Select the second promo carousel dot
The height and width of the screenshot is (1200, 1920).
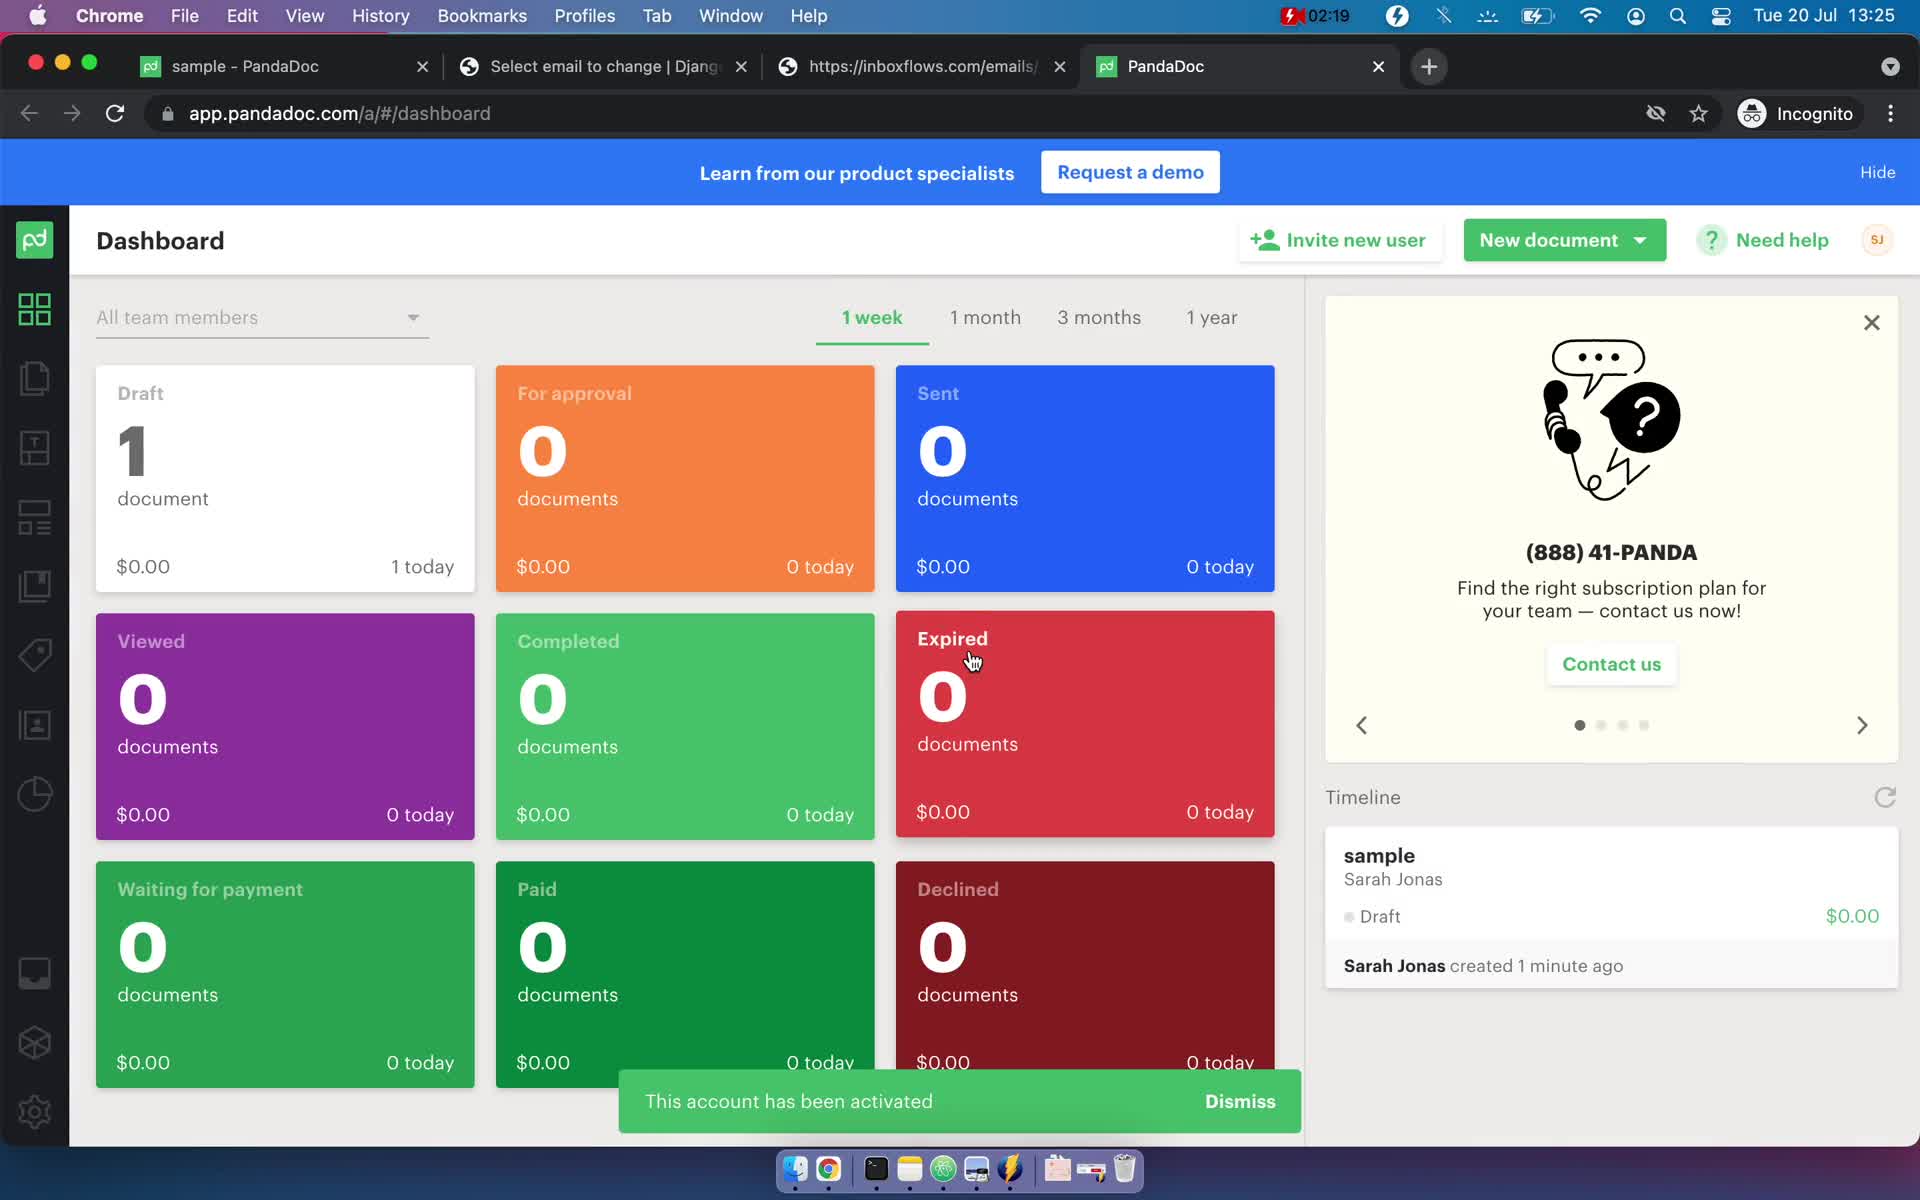[1601, 725]
